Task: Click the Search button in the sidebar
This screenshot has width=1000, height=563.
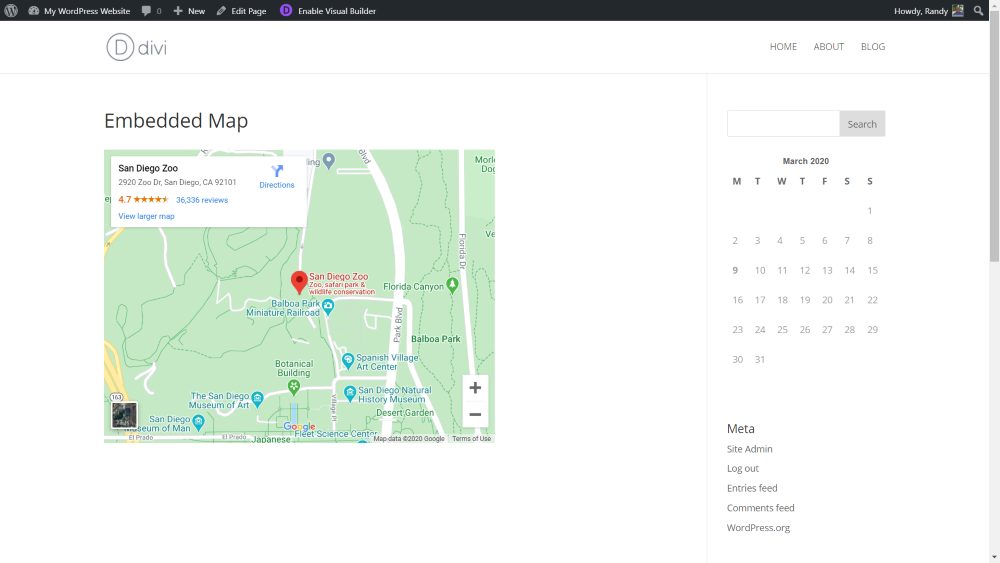Action: pyautogui.click(x=862, y=124)
